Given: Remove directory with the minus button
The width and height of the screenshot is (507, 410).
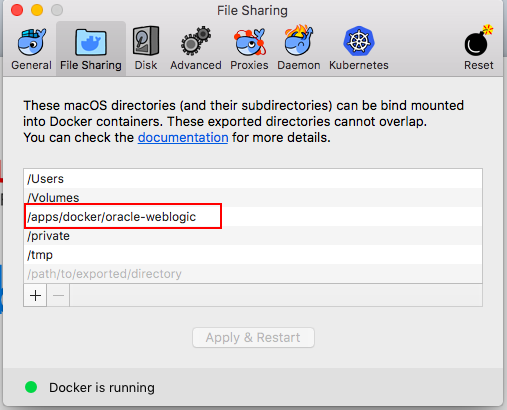Looking at the screenshot, I should tap(58, 295).
